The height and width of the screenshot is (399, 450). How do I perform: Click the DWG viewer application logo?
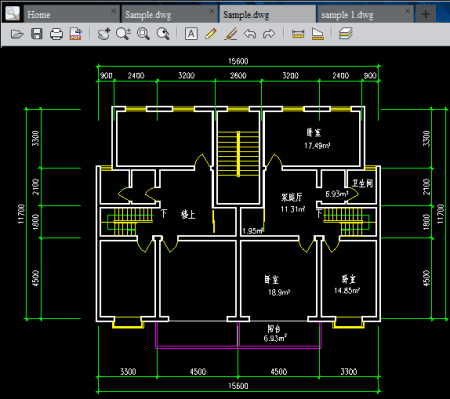(12, 13)
